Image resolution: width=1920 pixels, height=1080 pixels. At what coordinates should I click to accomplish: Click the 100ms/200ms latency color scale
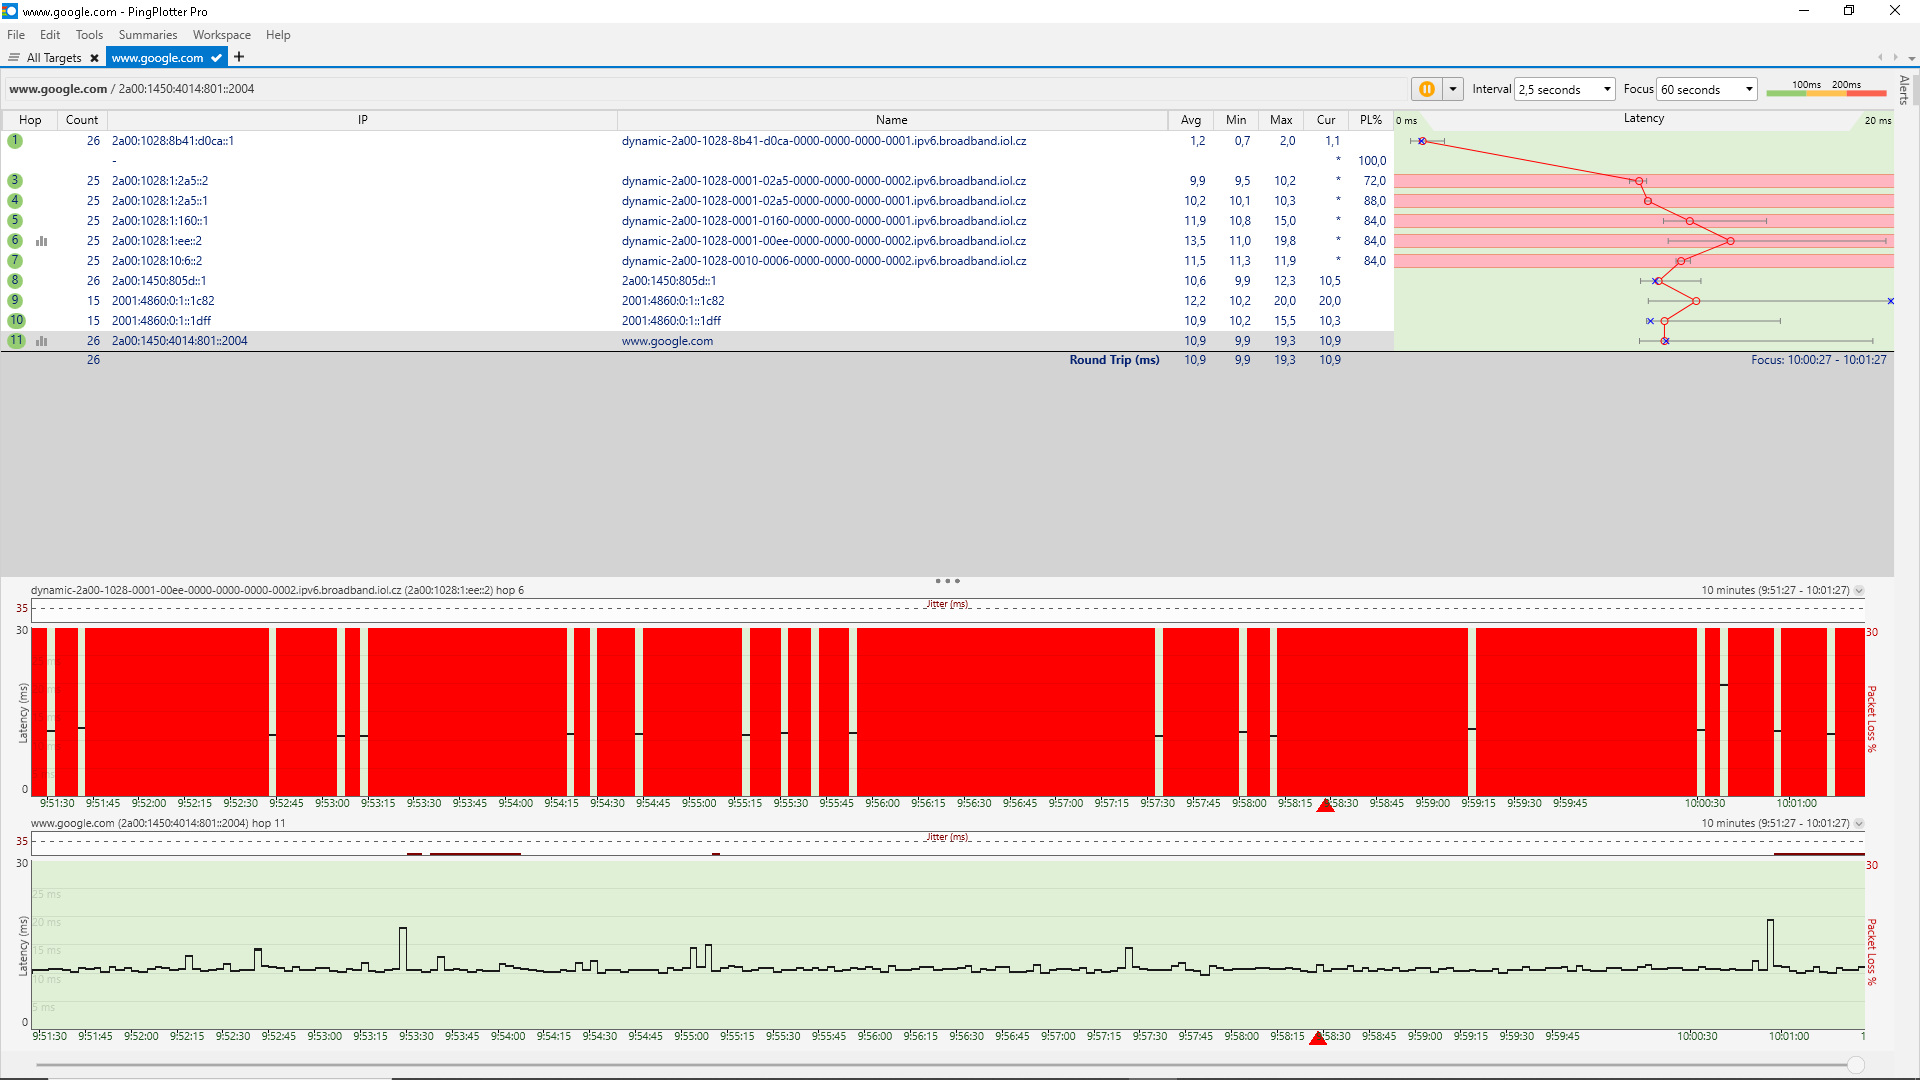(x=1826, y=89)
